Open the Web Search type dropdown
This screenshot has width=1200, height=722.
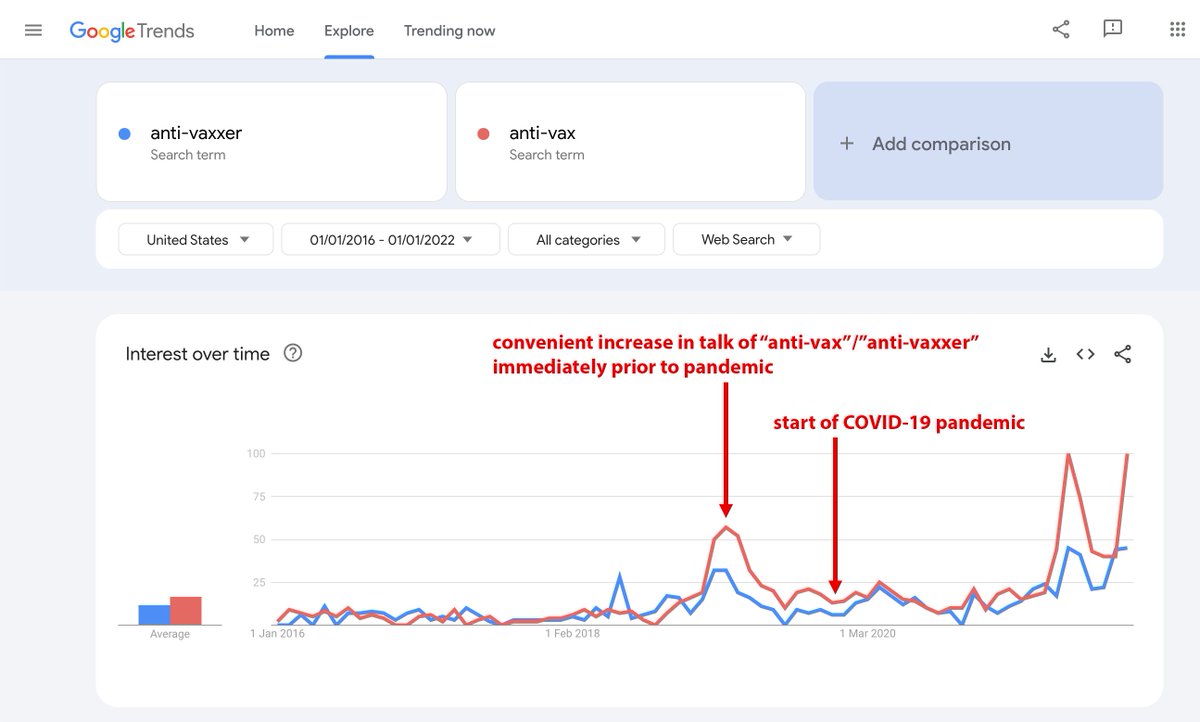click(746, 239)
